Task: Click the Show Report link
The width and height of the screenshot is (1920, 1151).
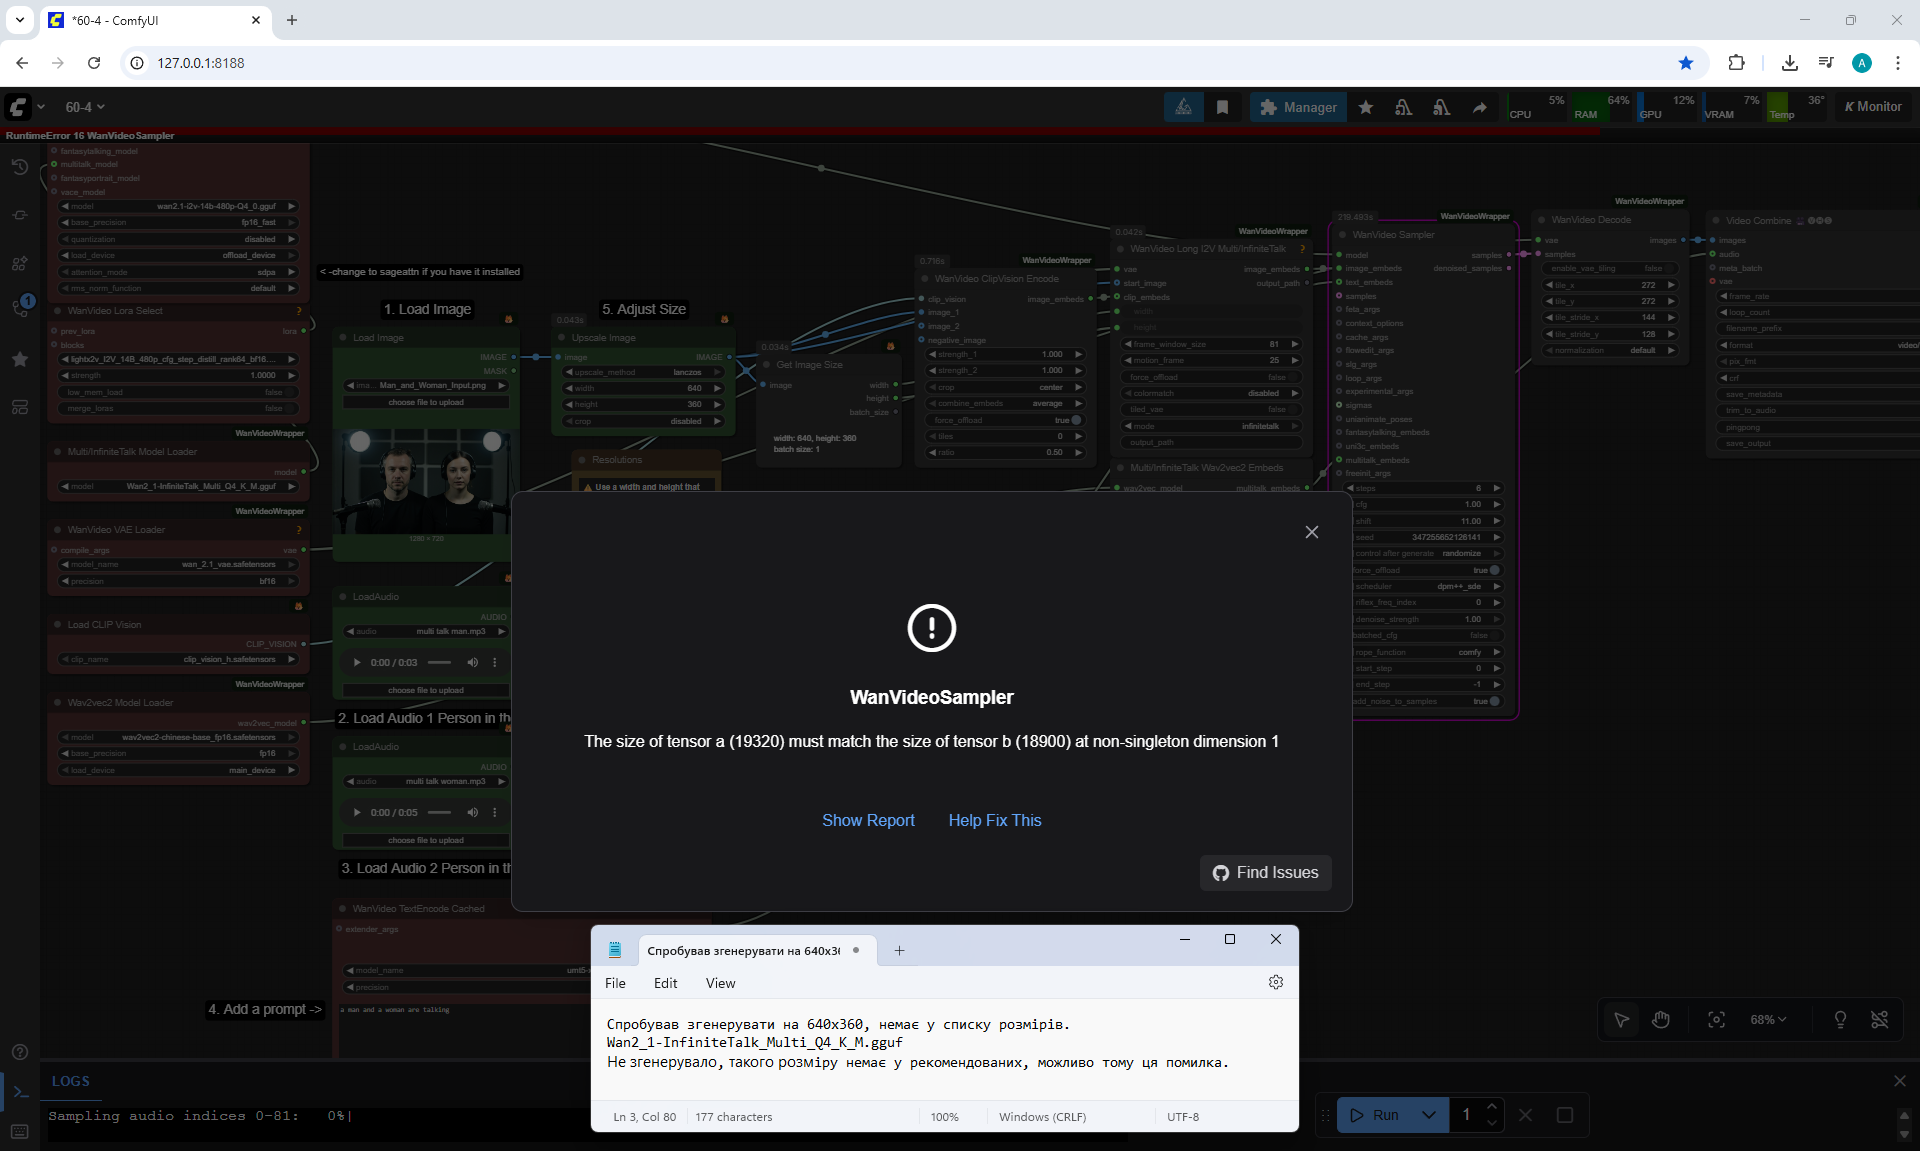Action: tap(868, 820)
